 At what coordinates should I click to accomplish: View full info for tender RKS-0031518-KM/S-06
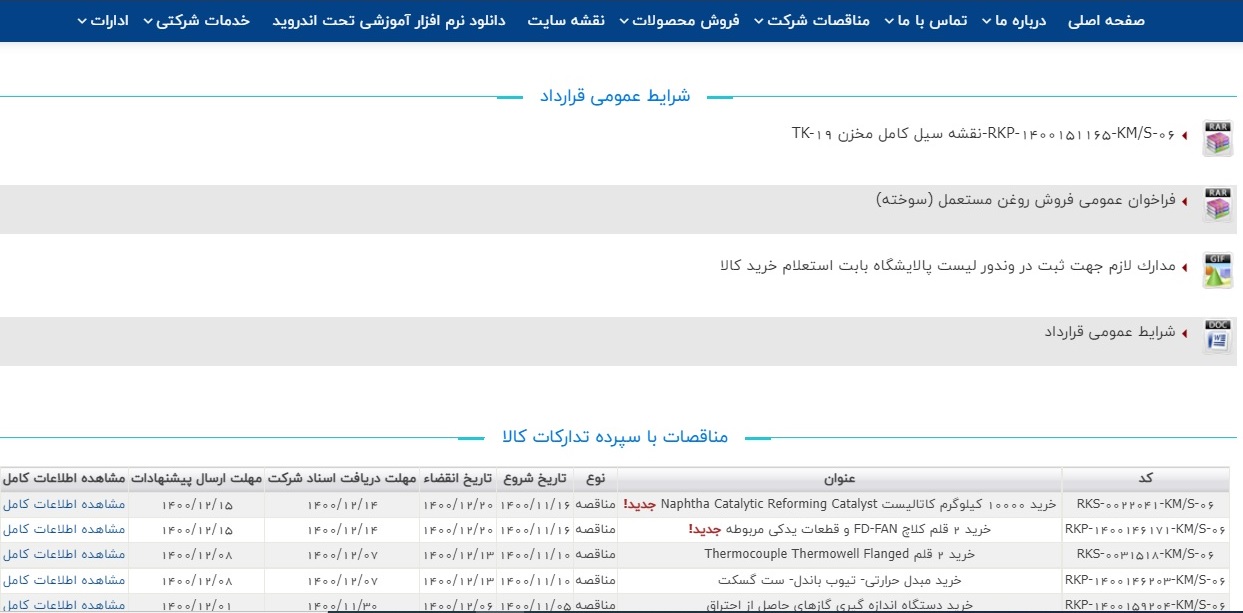click(64, 554)
